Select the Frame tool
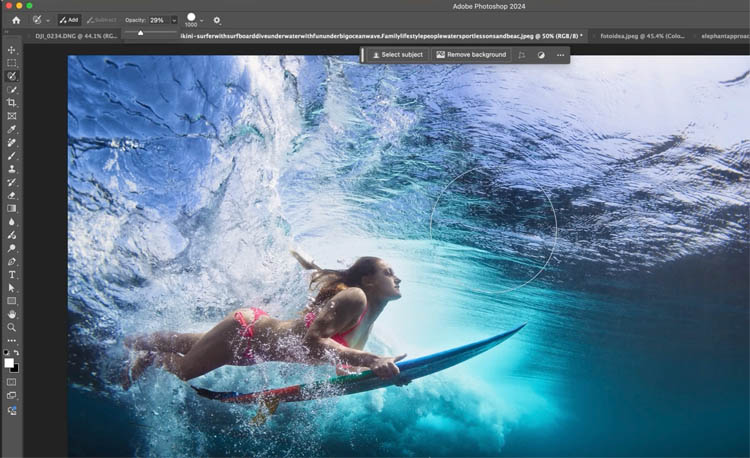 click(11, 116)
